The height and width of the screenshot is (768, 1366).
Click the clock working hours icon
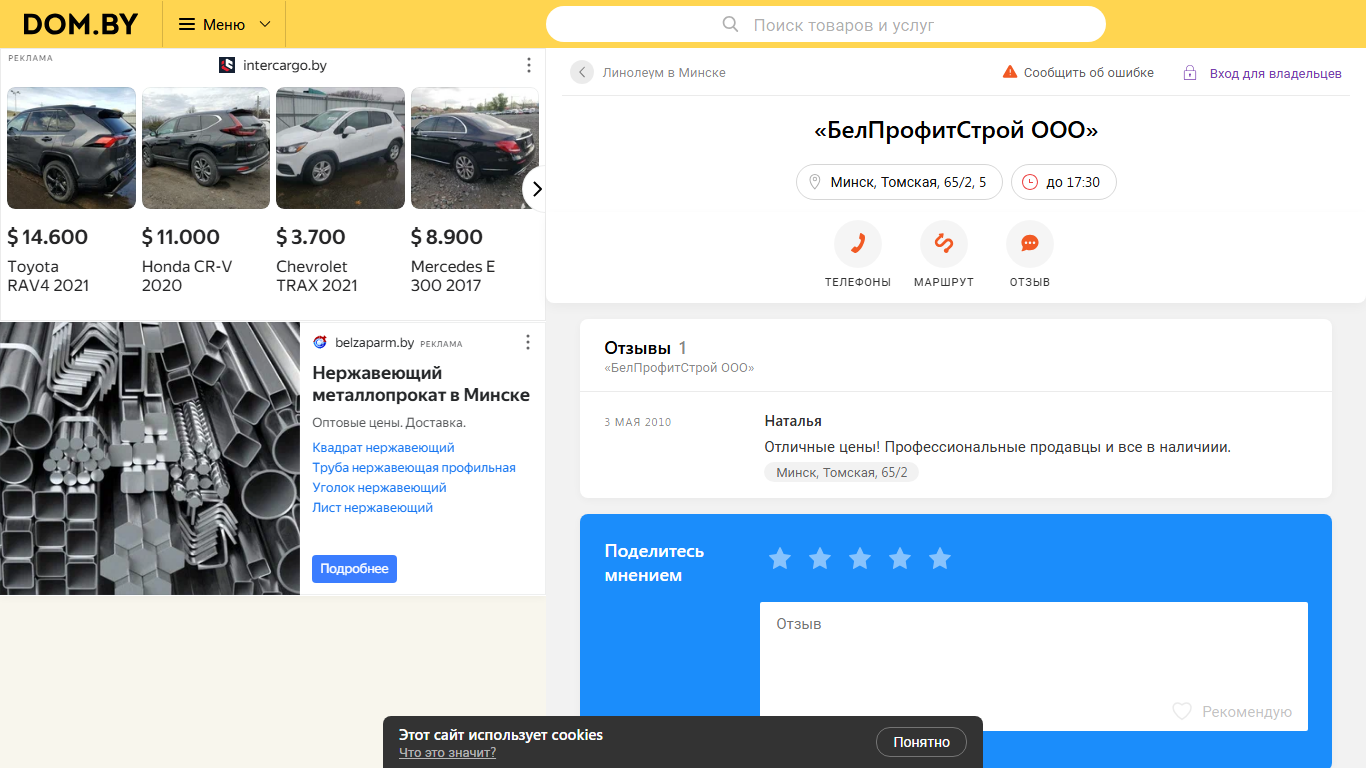[1030, 182]
